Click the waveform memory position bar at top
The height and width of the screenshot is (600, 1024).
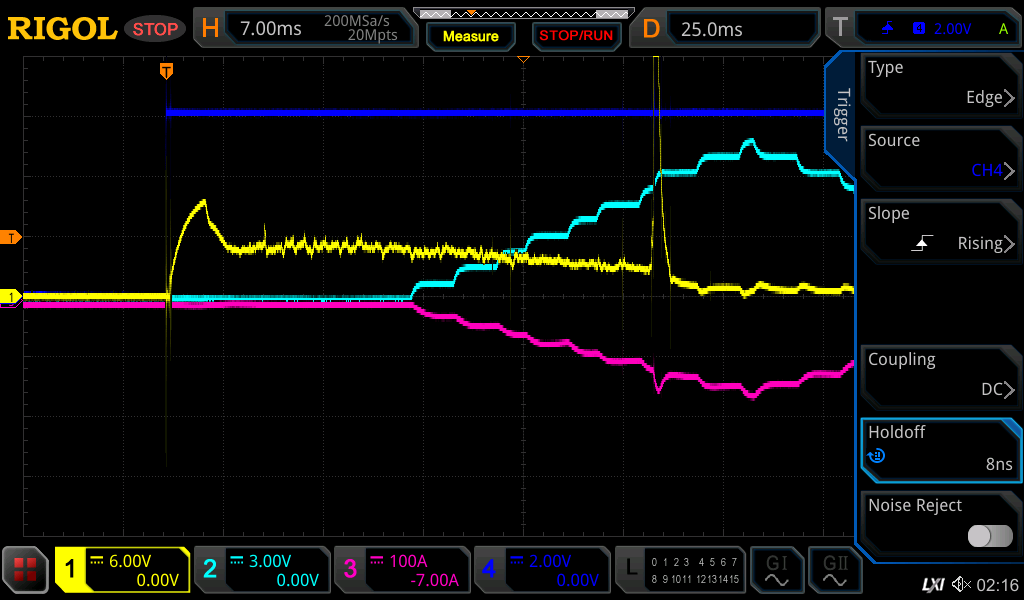tap(522, 14)
